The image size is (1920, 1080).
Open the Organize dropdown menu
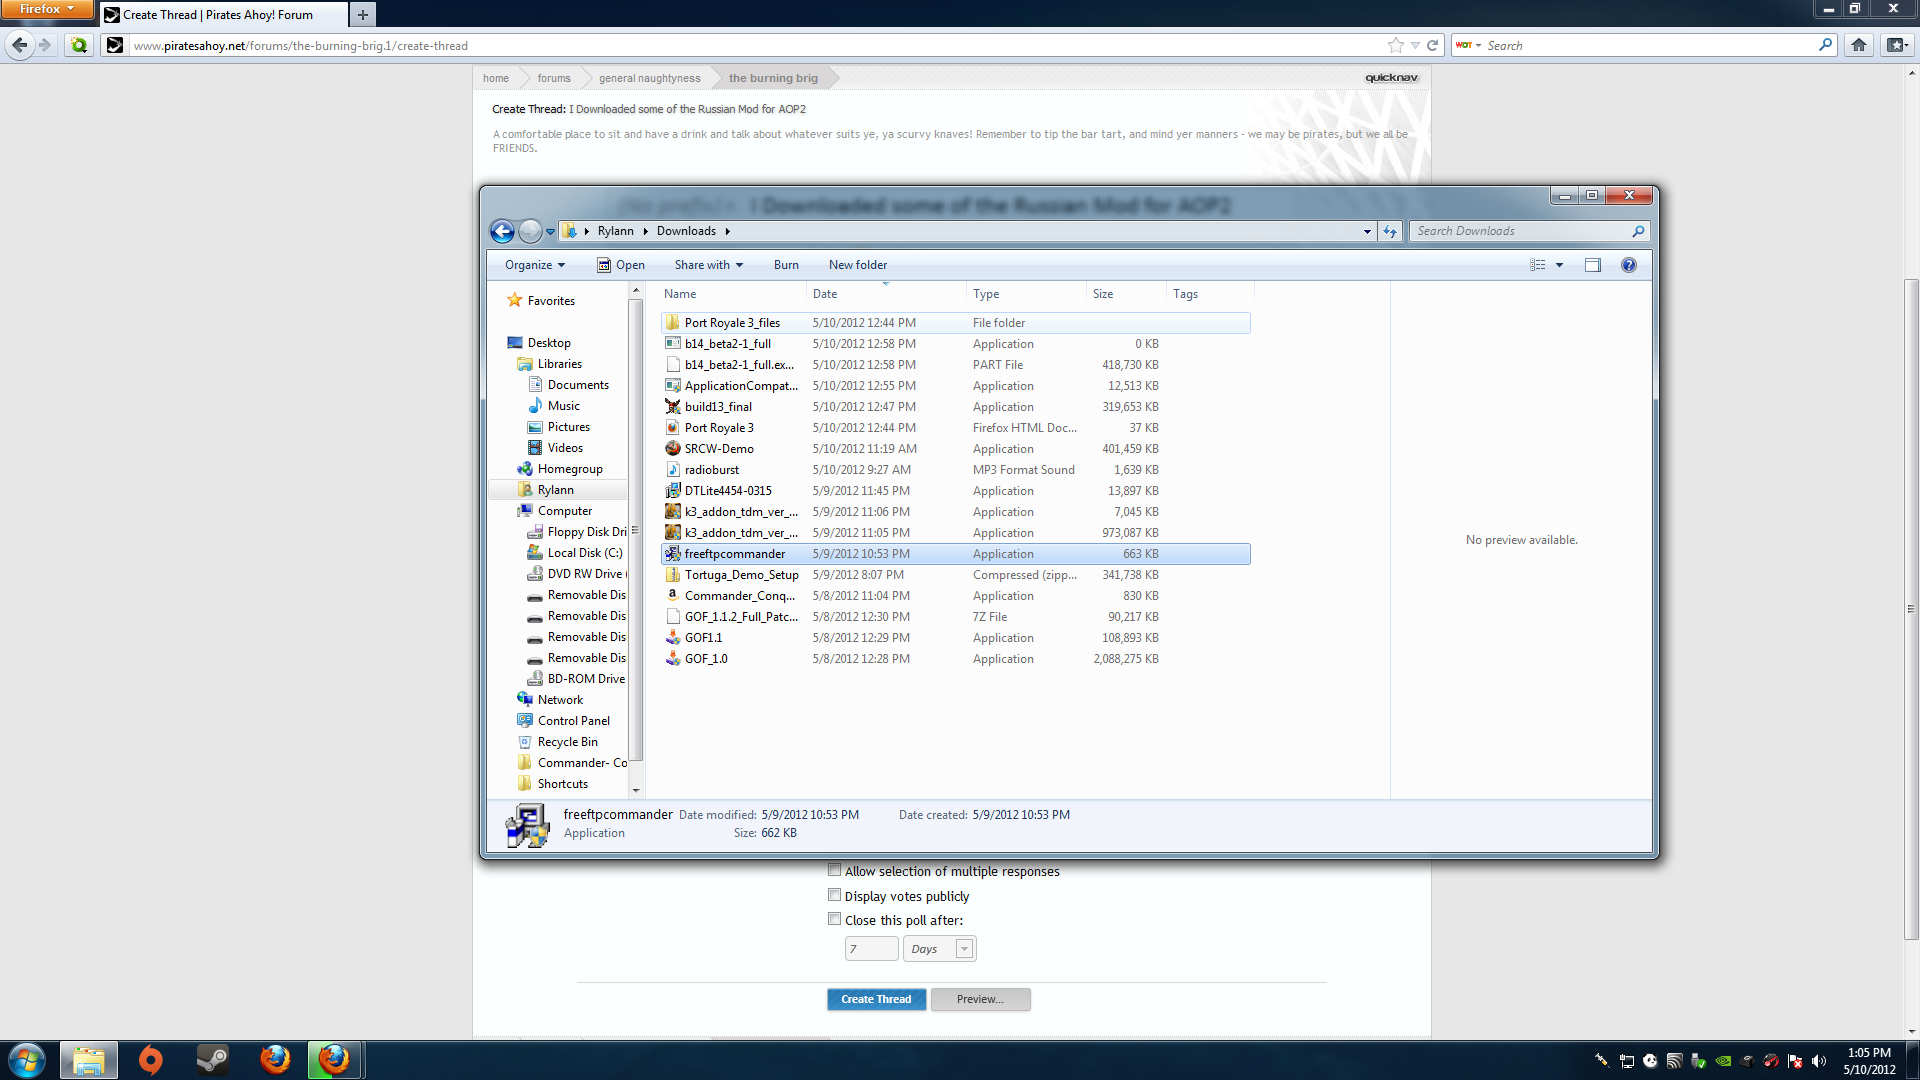point(535,265)
